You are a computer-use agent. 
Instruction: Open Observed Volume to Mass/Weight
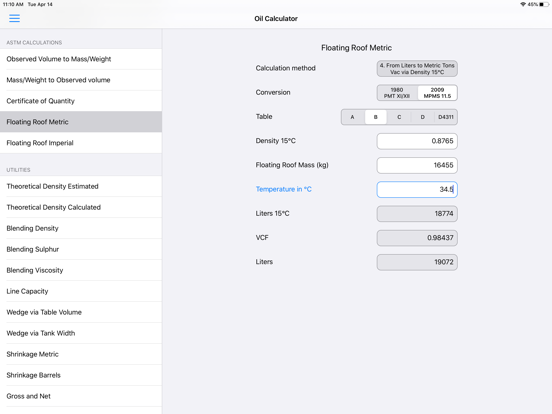click(81, 59)
